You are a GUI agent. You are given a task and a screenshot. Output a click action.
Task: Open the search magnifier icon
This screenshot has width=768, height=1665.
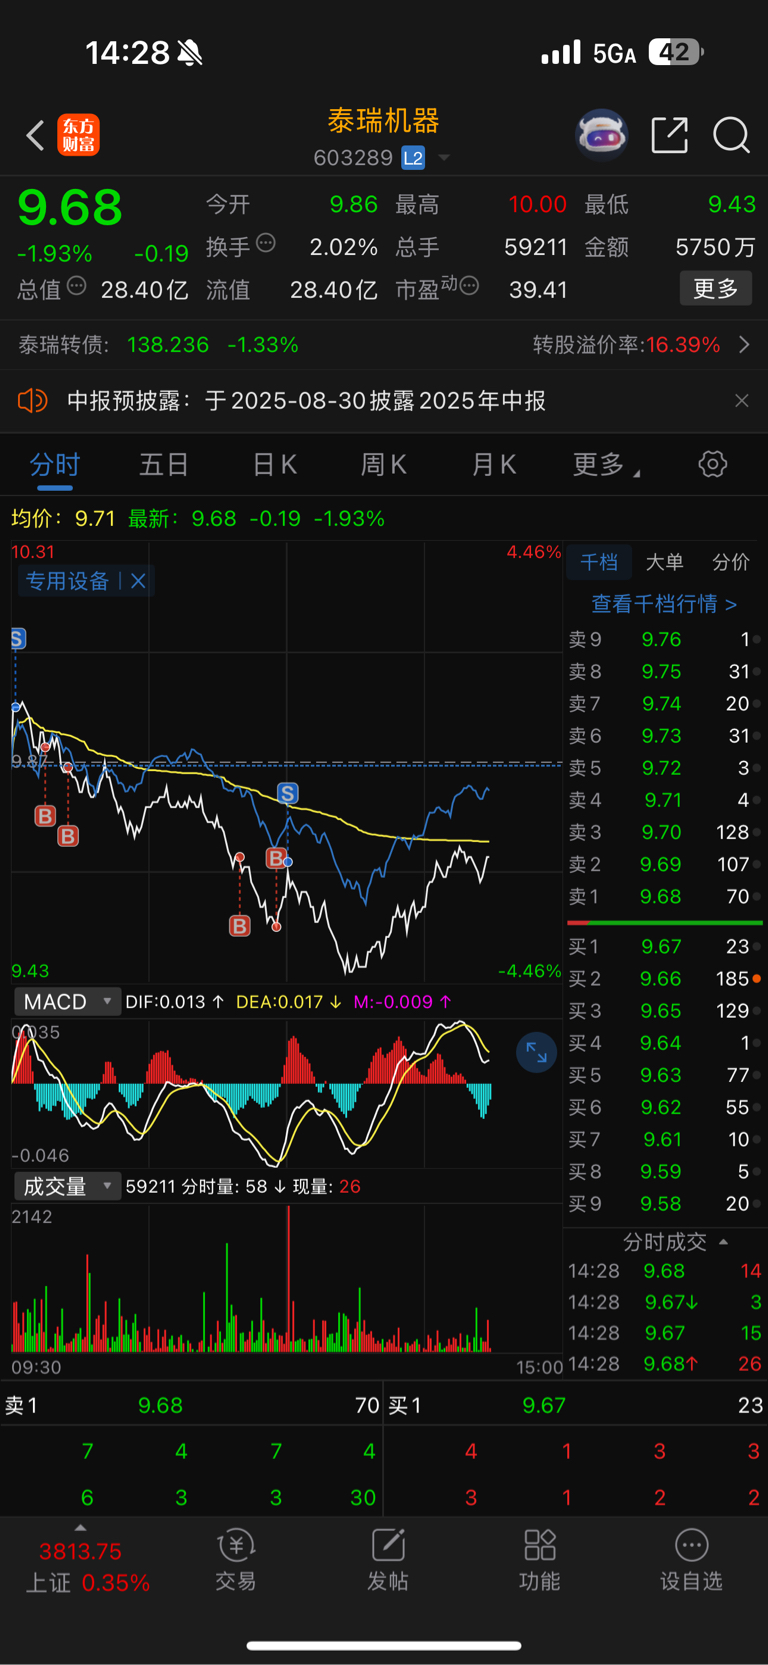pyautogui.click(x=731, y=135)
